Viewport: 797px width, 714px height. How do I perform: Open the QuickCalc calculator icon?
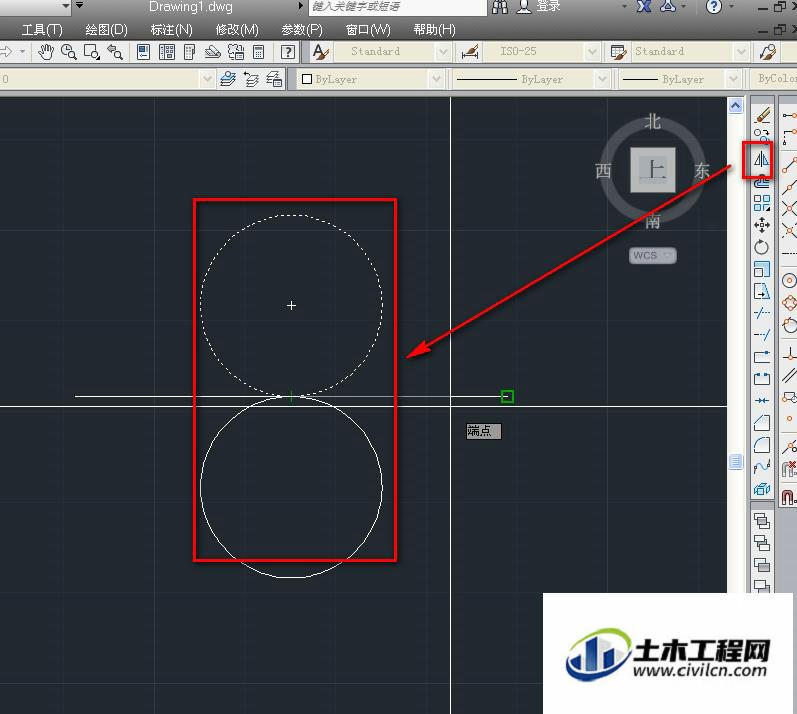[x=259, y=52]
